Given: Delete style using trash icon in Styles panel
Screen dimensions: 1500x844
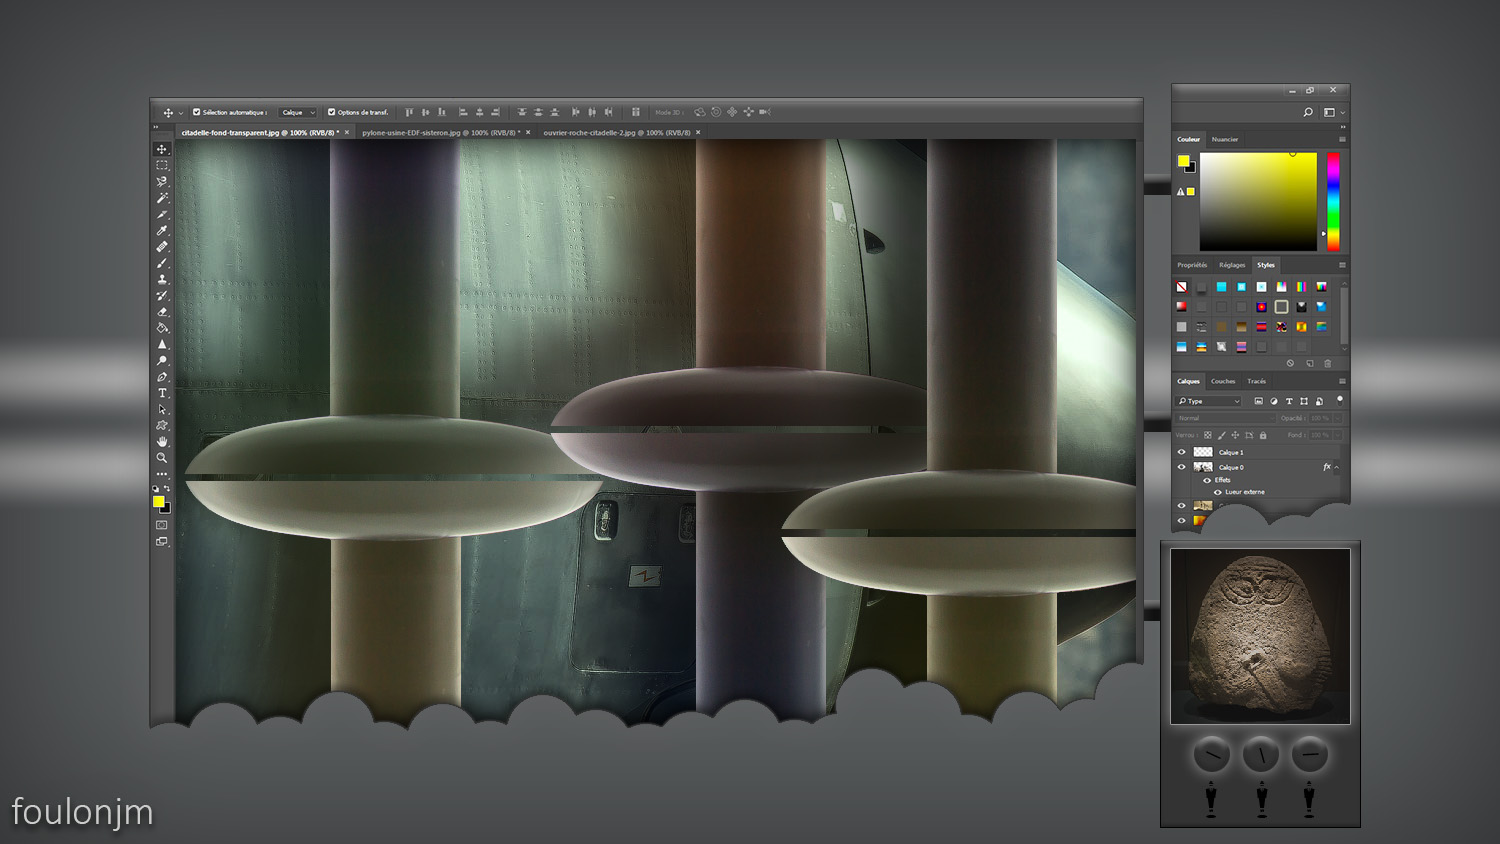Looking at the screenshot, I should coord(1328,364).
